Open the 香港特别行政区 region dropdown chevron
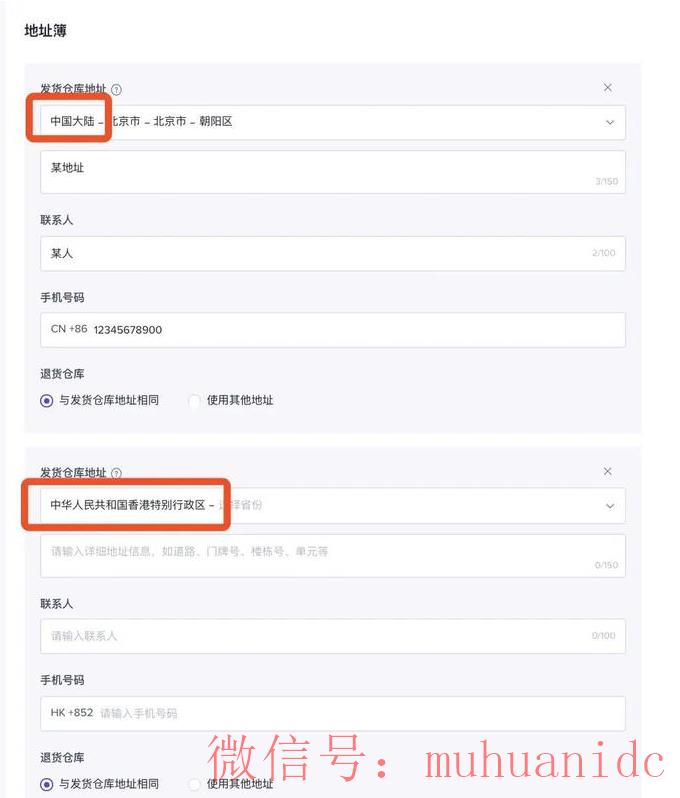The width and height of the screenshot is (680, 798). pyautogui.click(x=610, y=506)
